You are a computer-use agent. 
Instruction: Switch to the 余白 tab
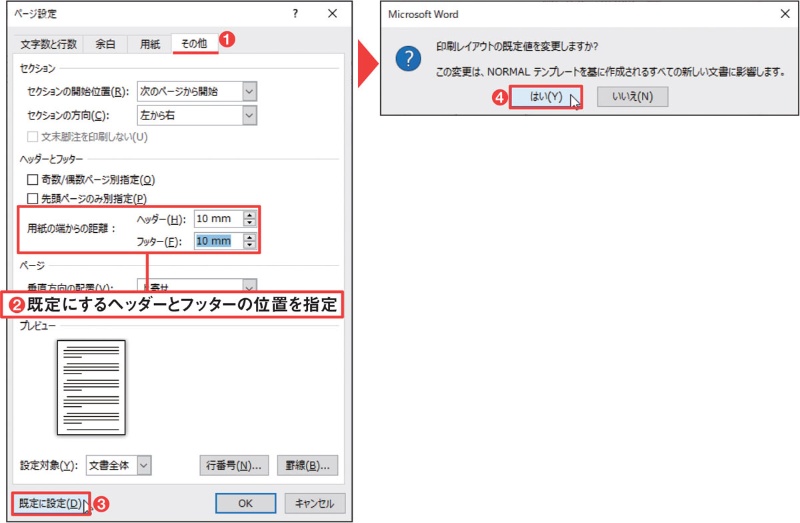click(106, 44)
